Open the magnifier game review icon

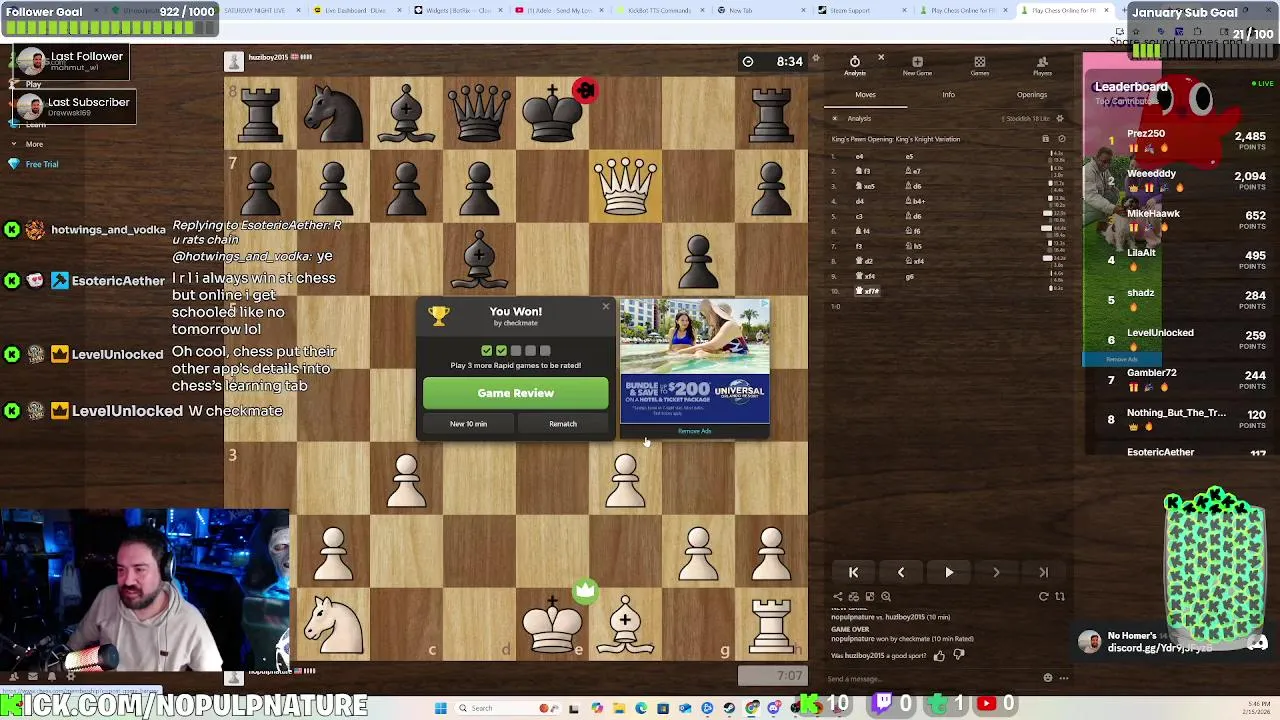click(x=886, y=597)
